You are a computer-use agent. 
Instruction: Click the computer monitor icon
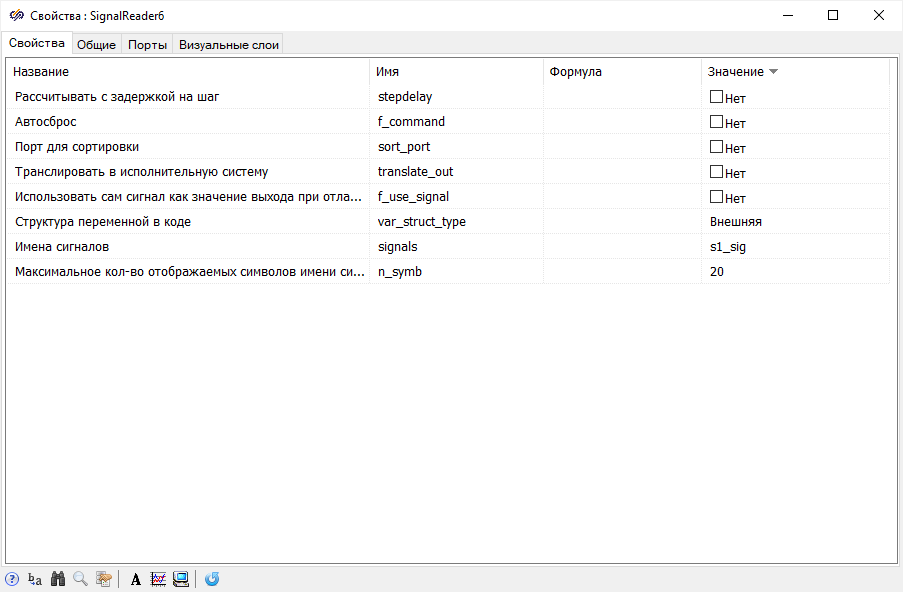(x=181, y=579)
